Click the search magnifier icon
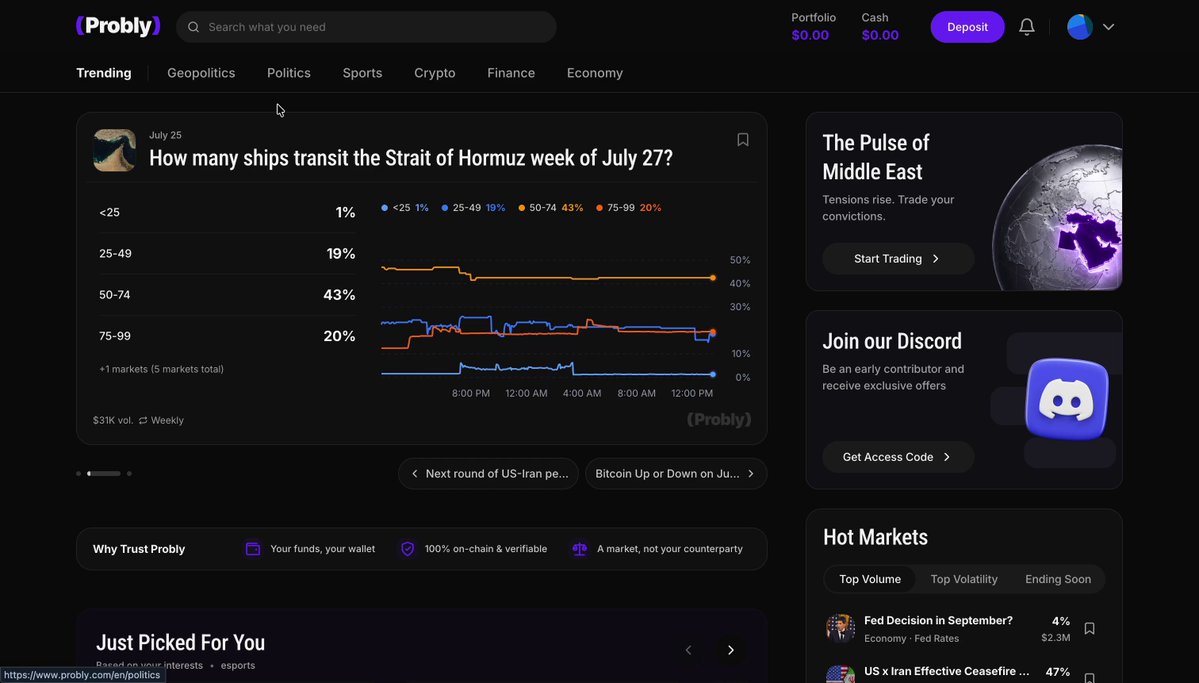The height and width of the screenshot is (683, 1199). coord(193,27)
